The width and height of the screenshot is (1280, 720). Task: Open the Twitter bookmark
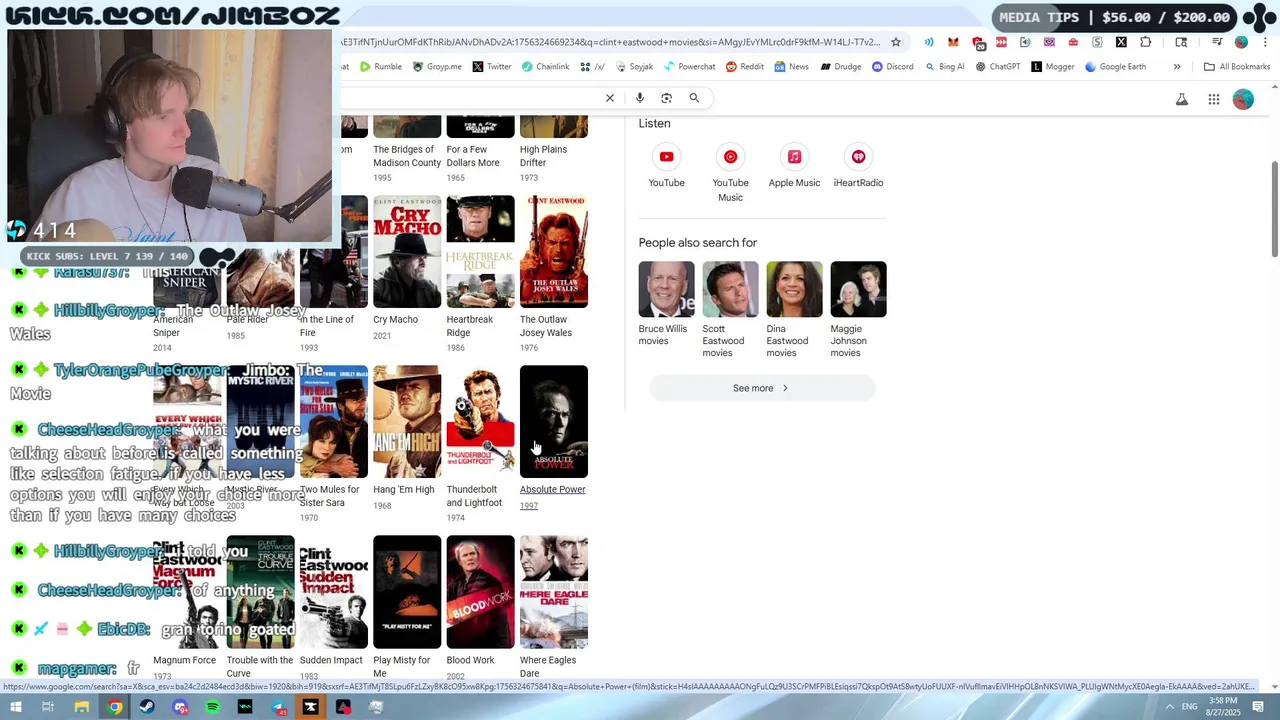492,67
